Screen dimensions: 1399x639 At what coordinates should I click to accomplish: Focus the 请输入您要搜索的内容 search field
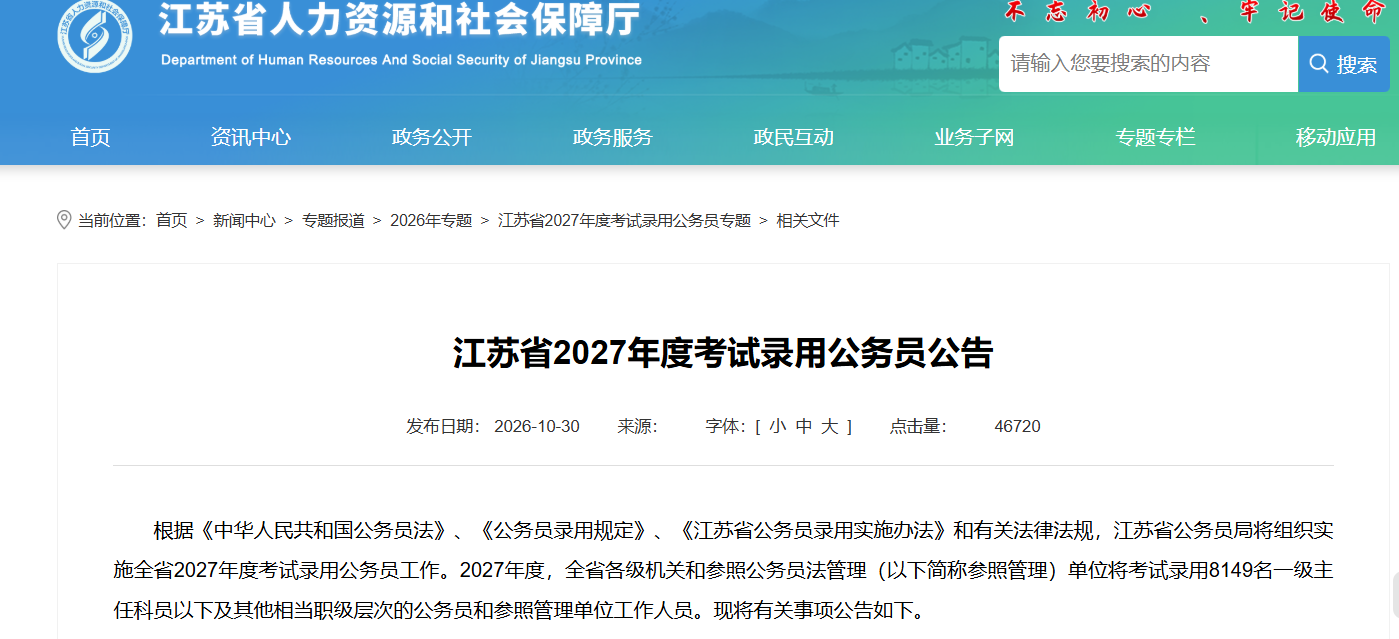1148,64
